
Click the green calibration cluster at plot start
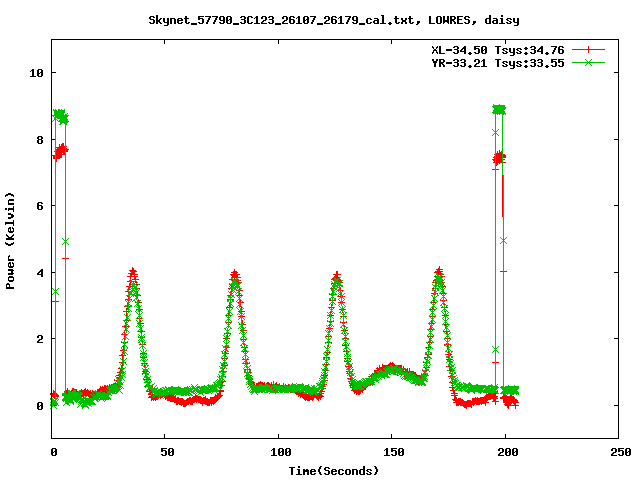(x=60, y=116)
